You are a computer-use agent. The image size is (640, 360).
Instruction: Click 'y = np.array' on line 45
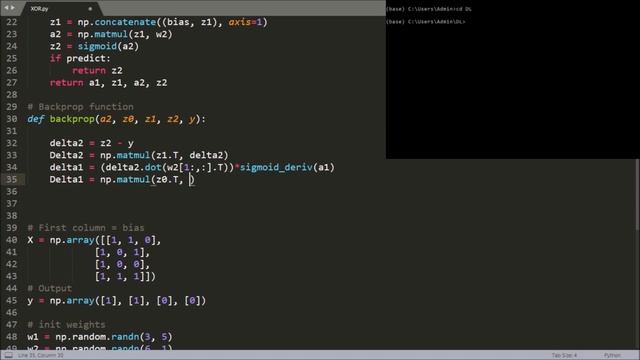[x=61, y=300]
